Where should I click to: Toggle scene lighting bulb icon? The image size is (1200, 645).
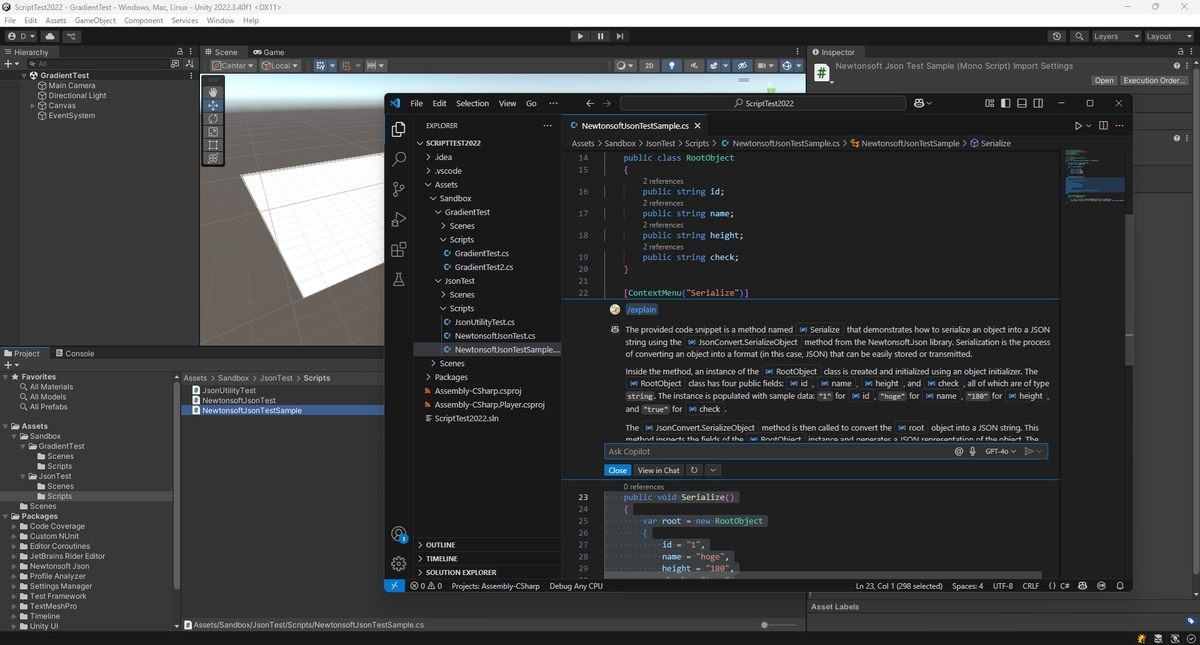(x=672, y=66)
